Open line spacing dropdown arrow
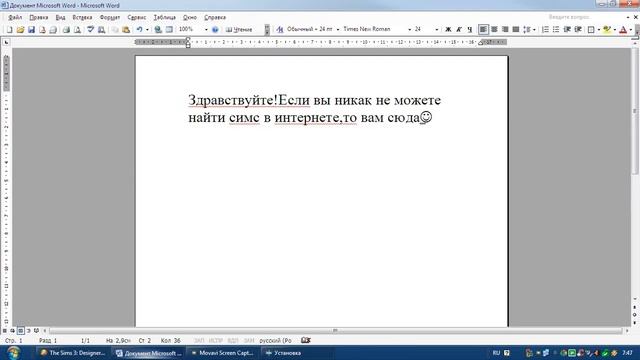Viewport: 640px width, 360px height. [534, 29]
